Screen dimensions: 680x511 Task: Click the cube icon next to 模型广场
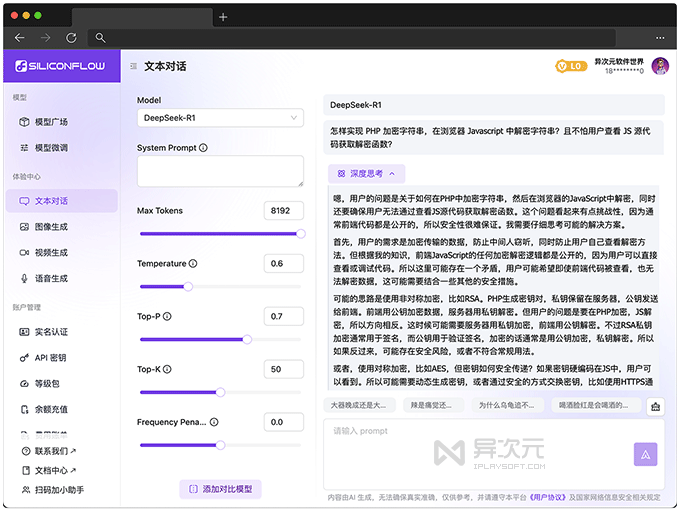(24, 122)
